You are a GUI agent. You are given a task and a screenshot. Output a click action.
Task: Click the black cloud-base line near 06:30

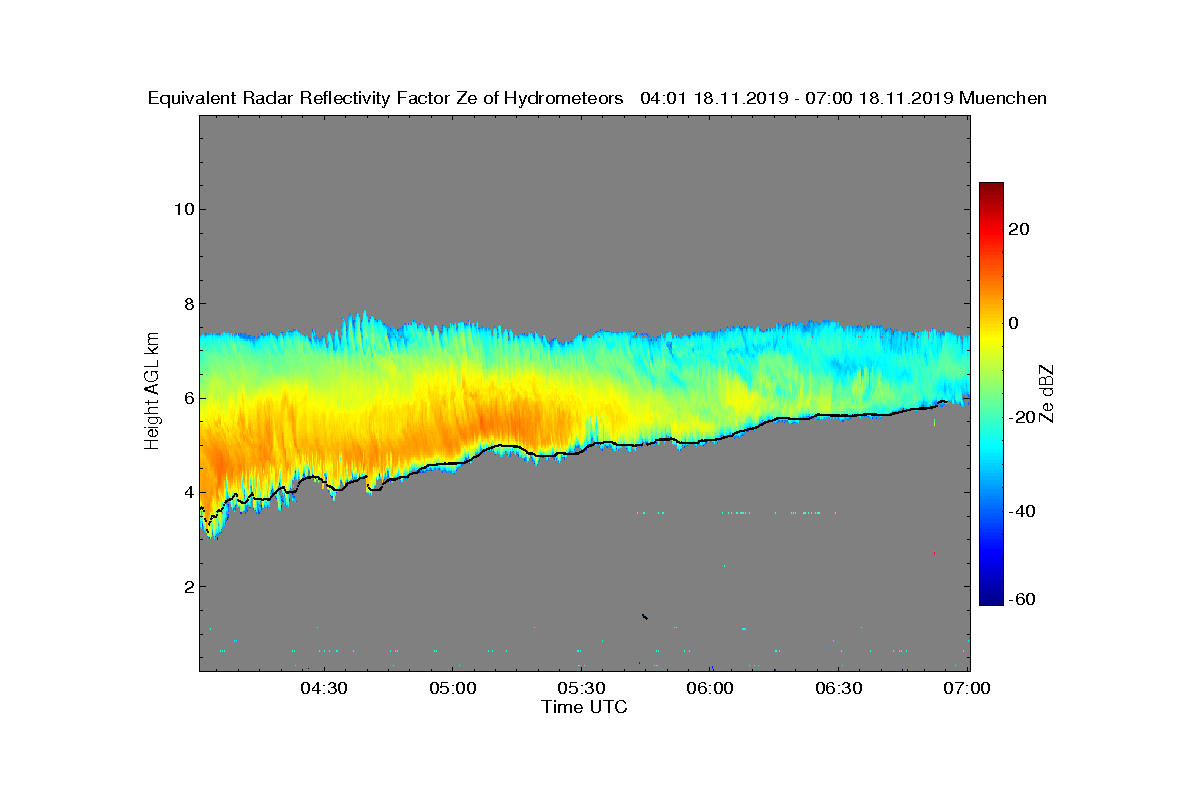pos(840,414)
